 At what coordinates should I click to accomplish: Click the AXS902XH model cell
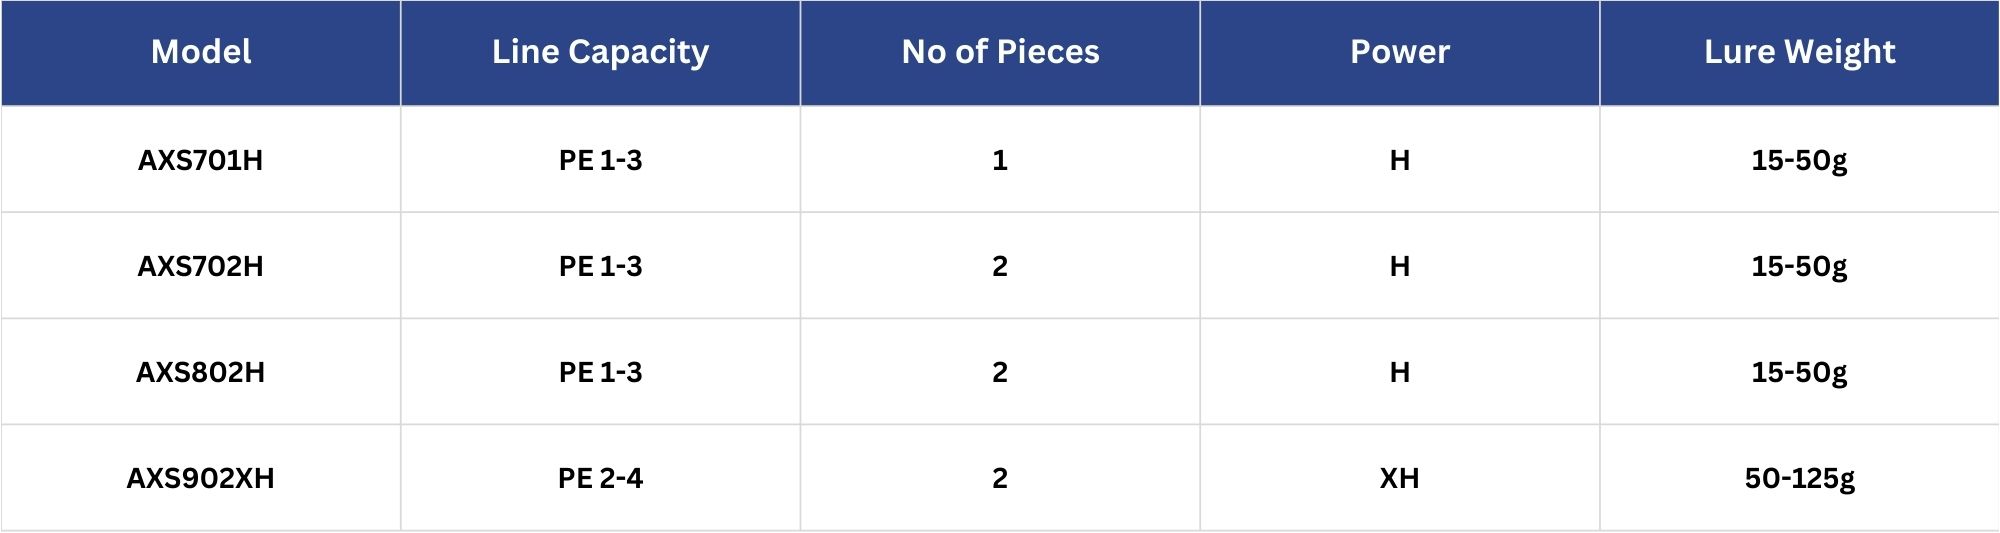[x=201, y=478]
